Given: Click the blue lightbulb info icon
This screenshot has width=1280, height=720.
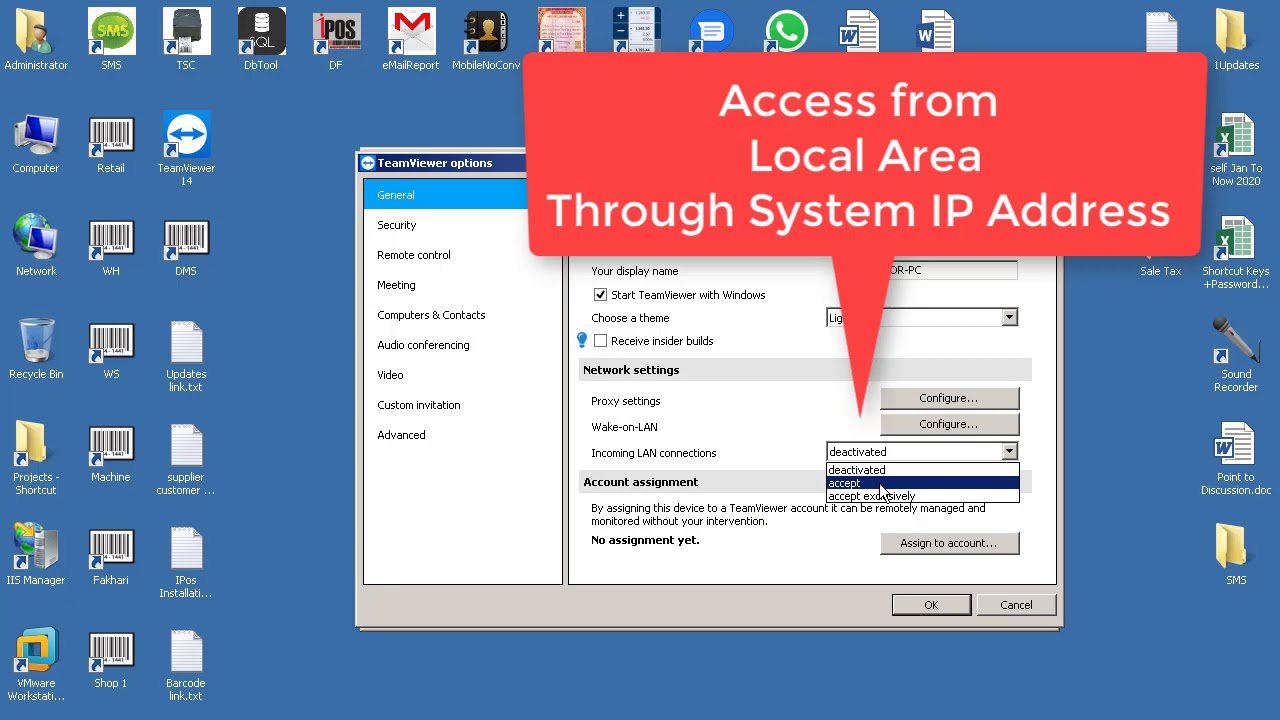Looking at the screenshot, I should pos(582,341).
